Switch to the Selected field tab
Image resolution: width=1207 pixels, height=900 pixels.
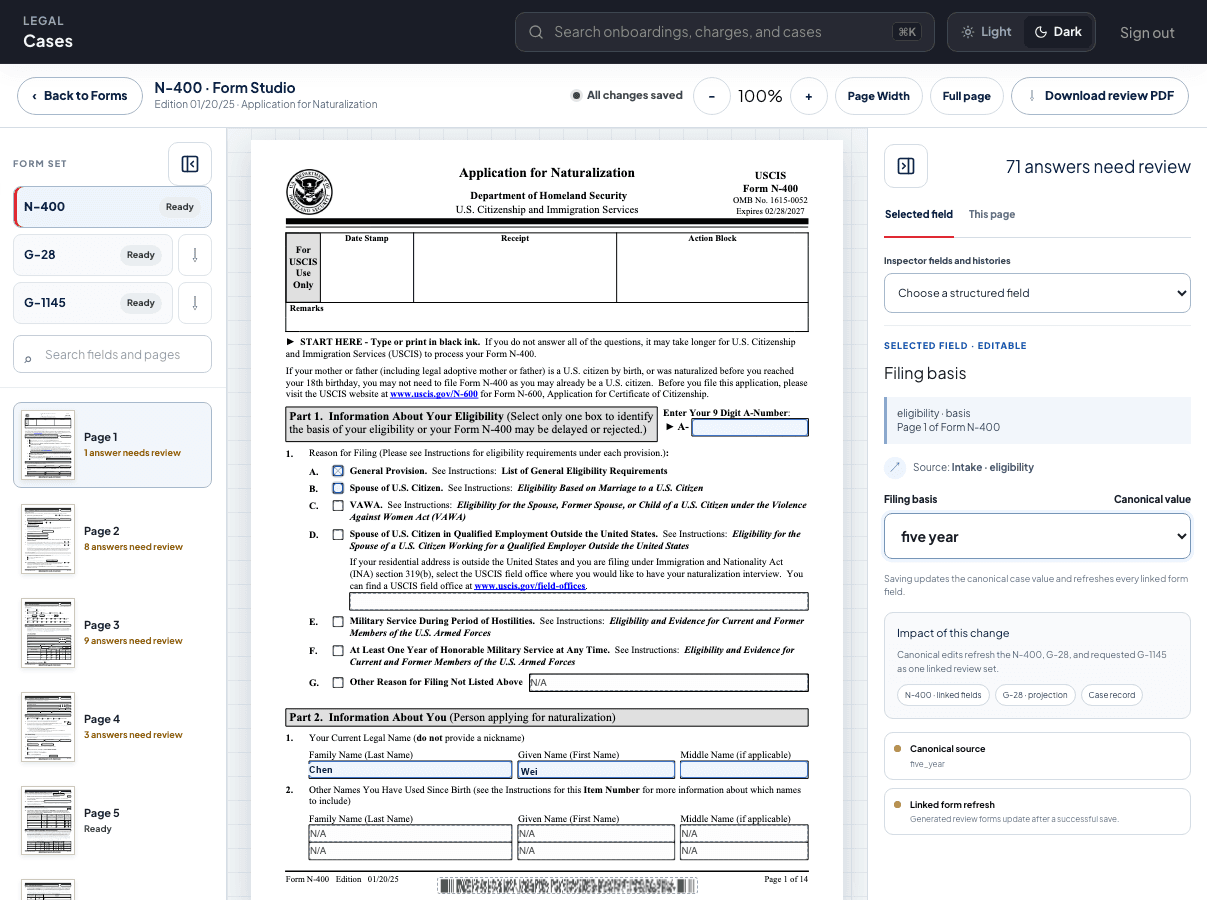[x=919, y=214]
